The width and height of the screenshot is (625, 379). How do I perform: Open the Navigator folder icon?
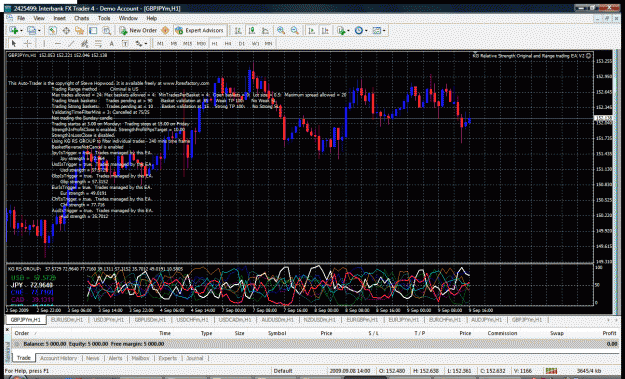(80, 31)
